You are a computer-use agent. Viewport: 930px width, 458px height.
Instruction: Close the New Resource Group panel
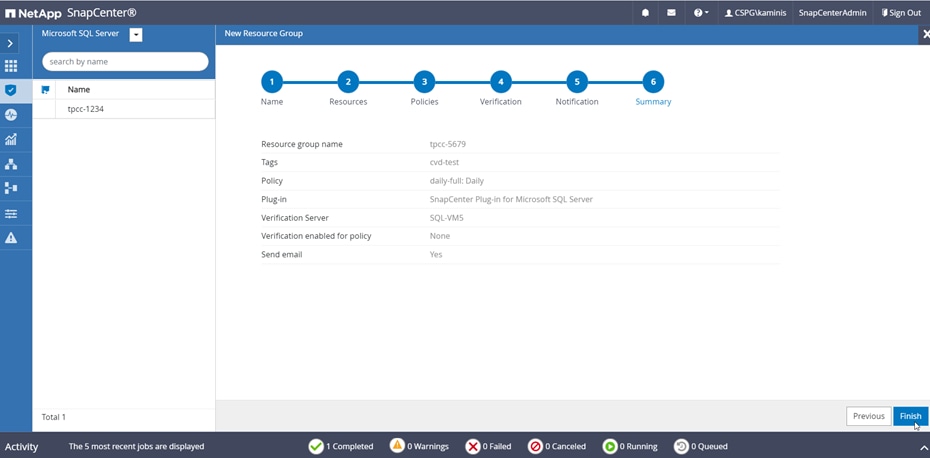point(925,34)
